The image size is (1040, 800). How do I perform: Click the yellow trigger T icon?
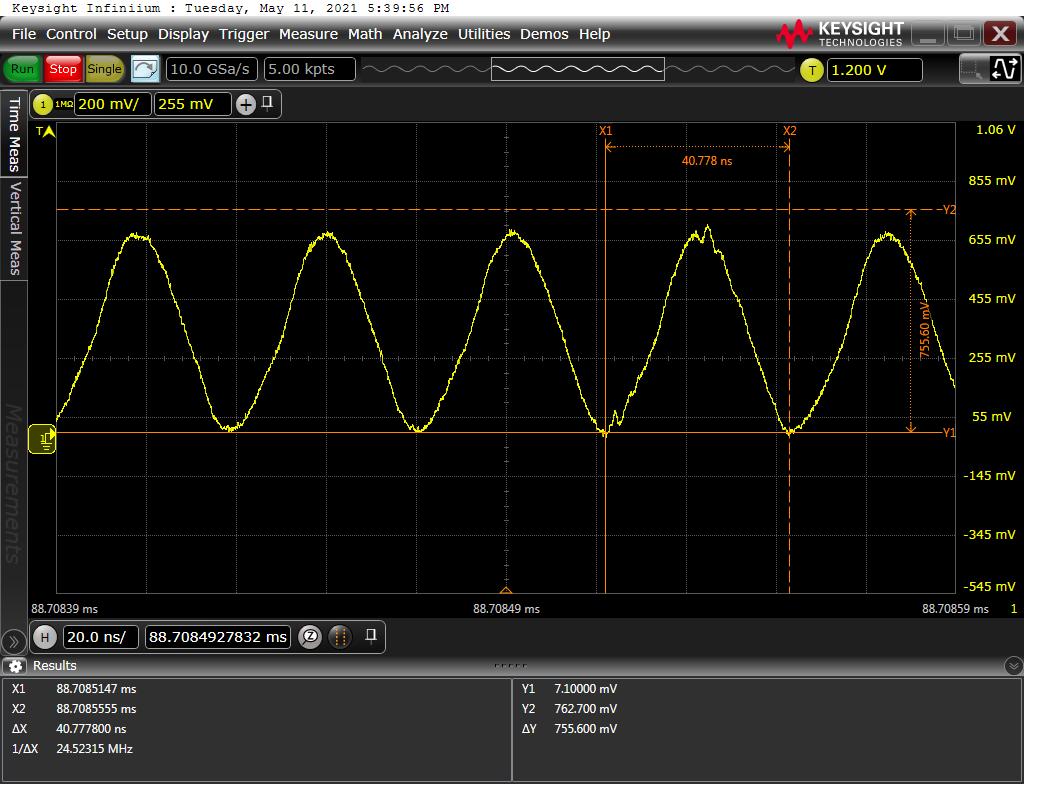click(x=812, y=70)
